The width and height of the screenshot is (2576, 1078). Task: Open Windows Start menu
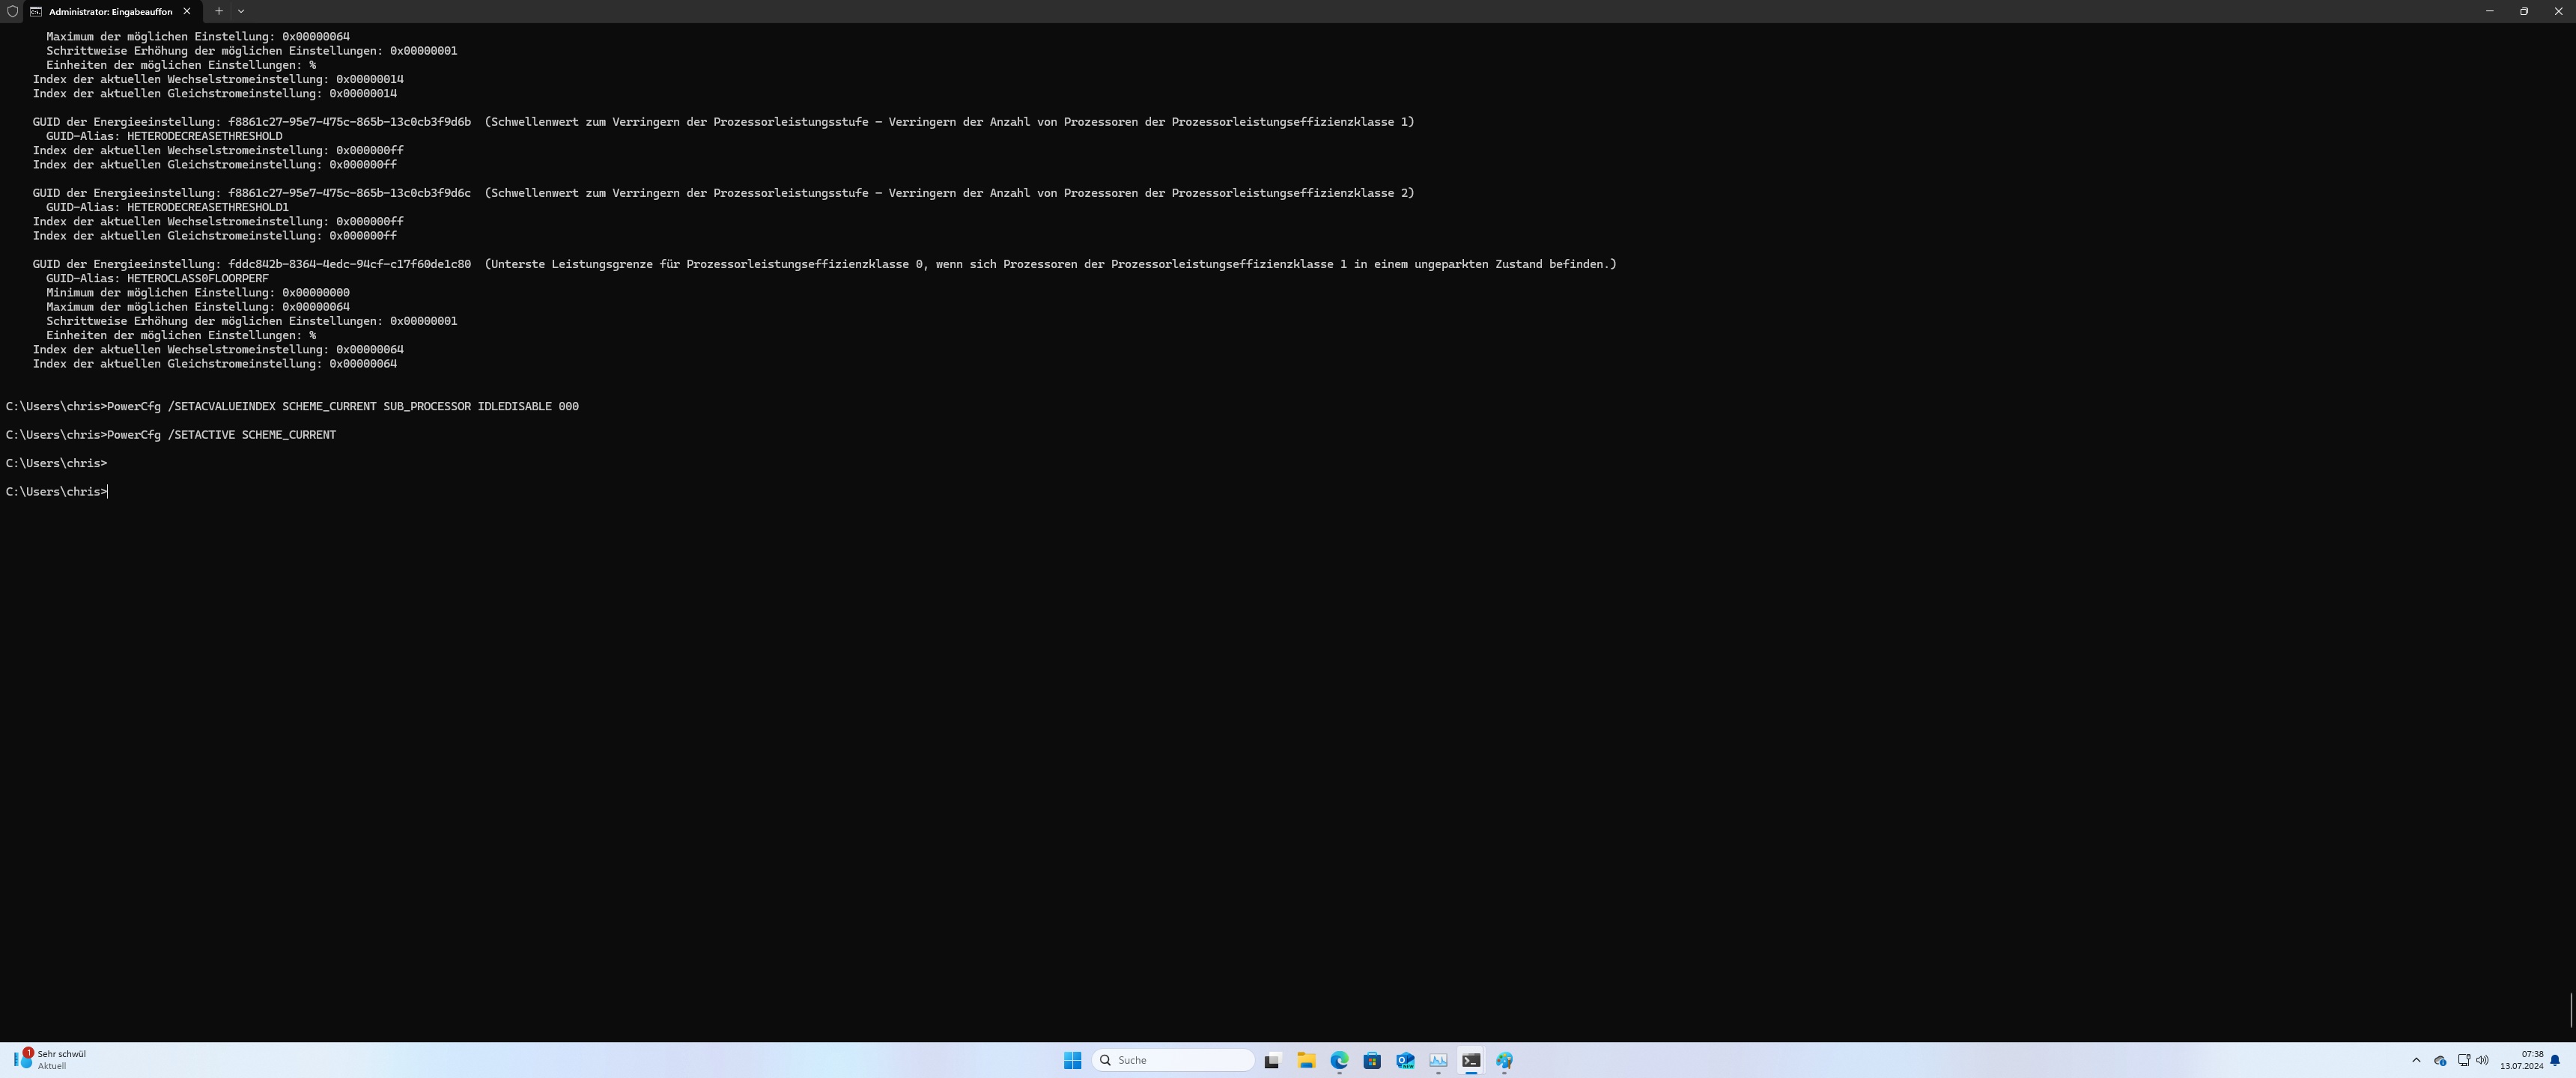click(1072, 1060)
